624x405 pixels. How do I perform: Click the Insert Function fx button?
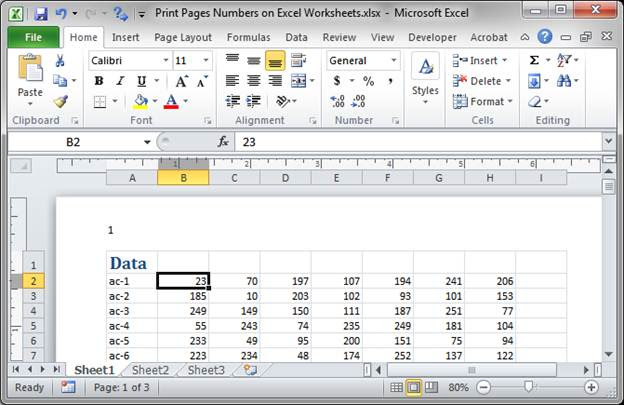click(223, 142)
